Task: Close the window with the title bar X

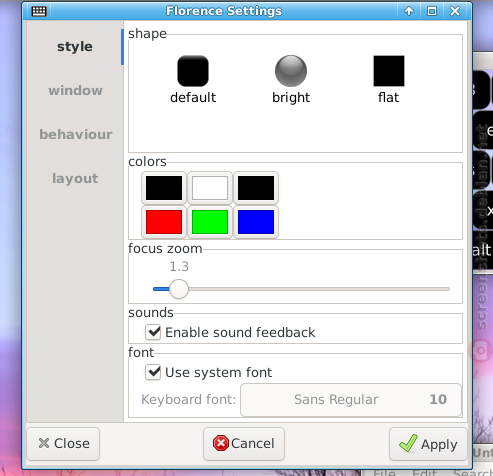Action: (455, 11)
